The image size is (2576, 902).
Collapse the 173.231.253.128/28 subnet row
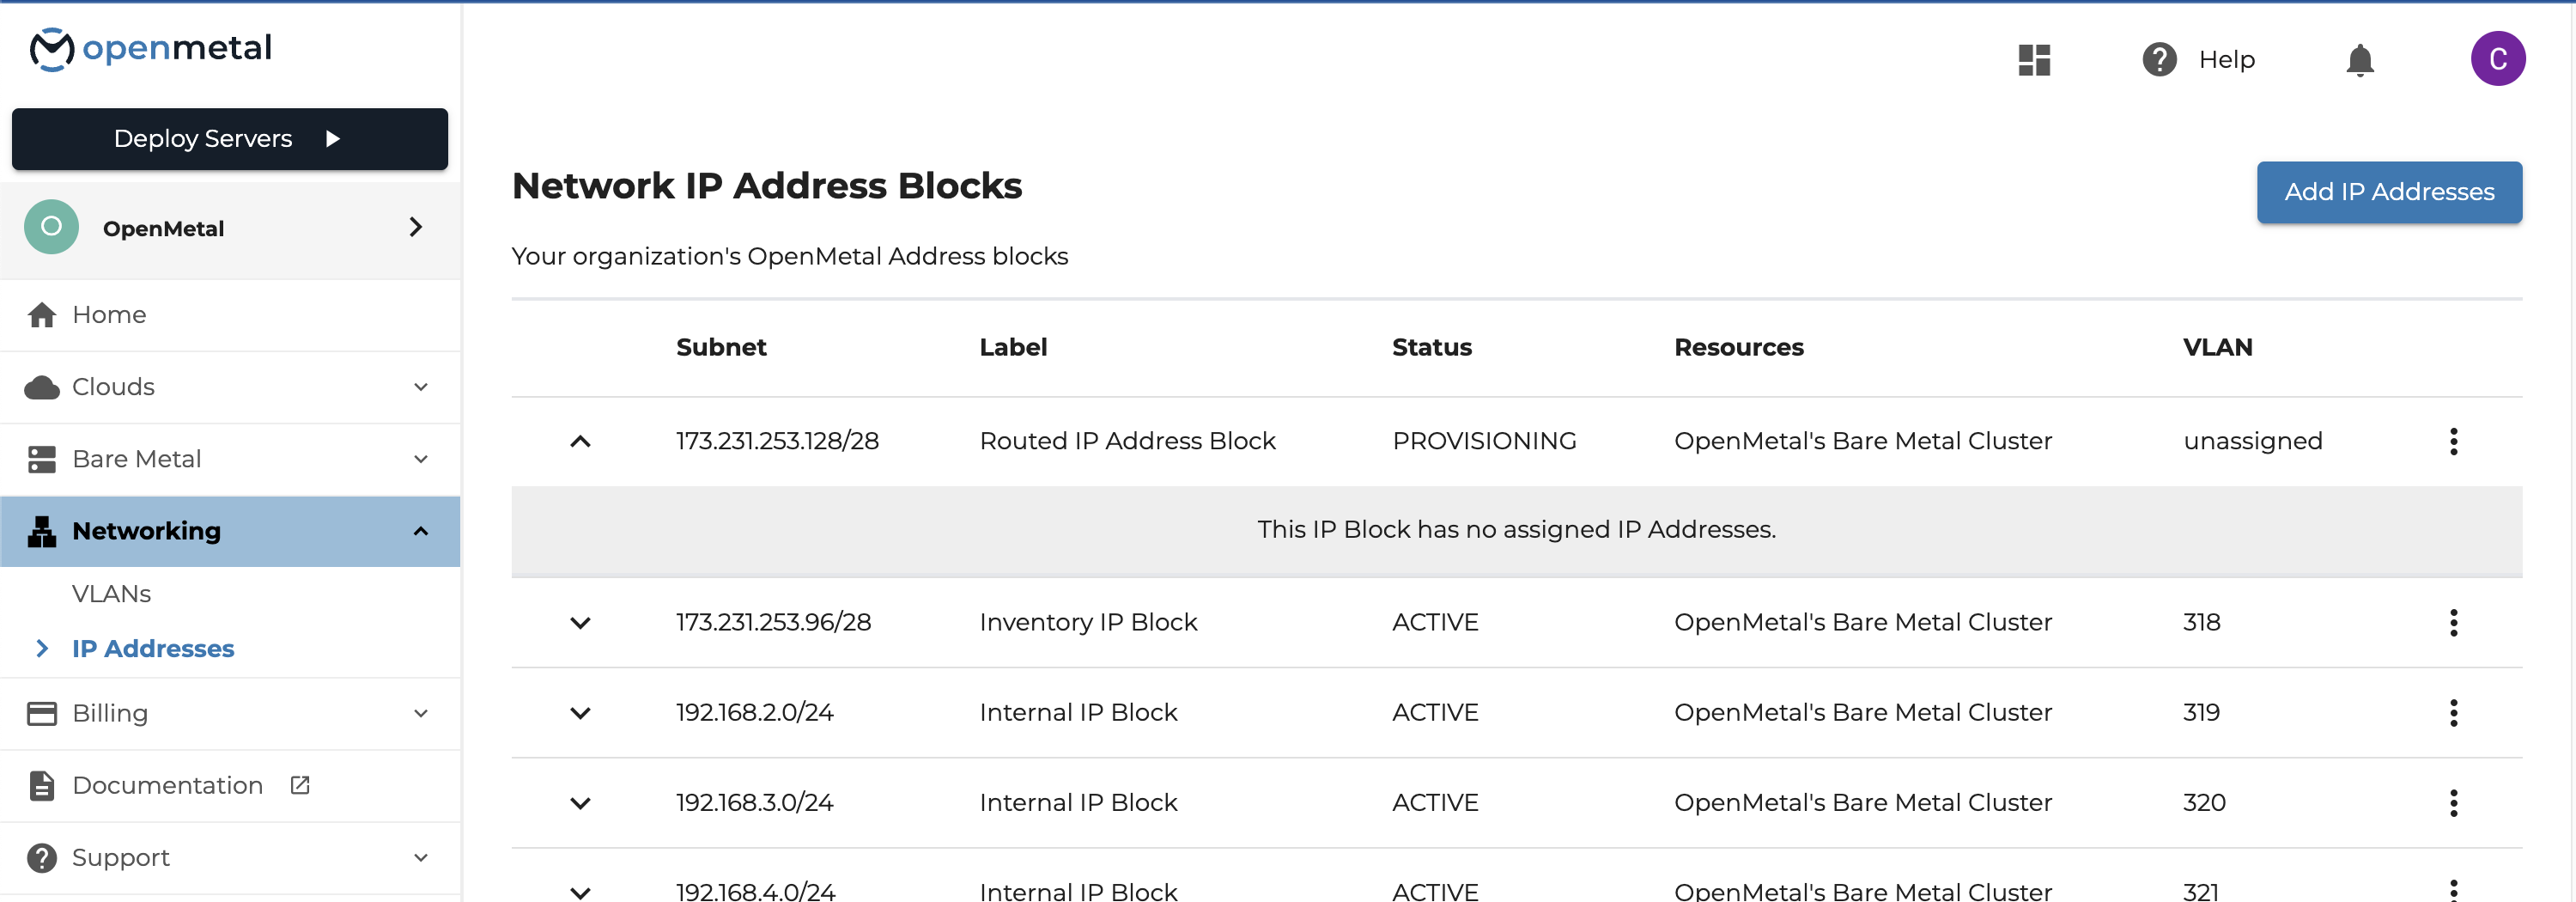(580, 441)
